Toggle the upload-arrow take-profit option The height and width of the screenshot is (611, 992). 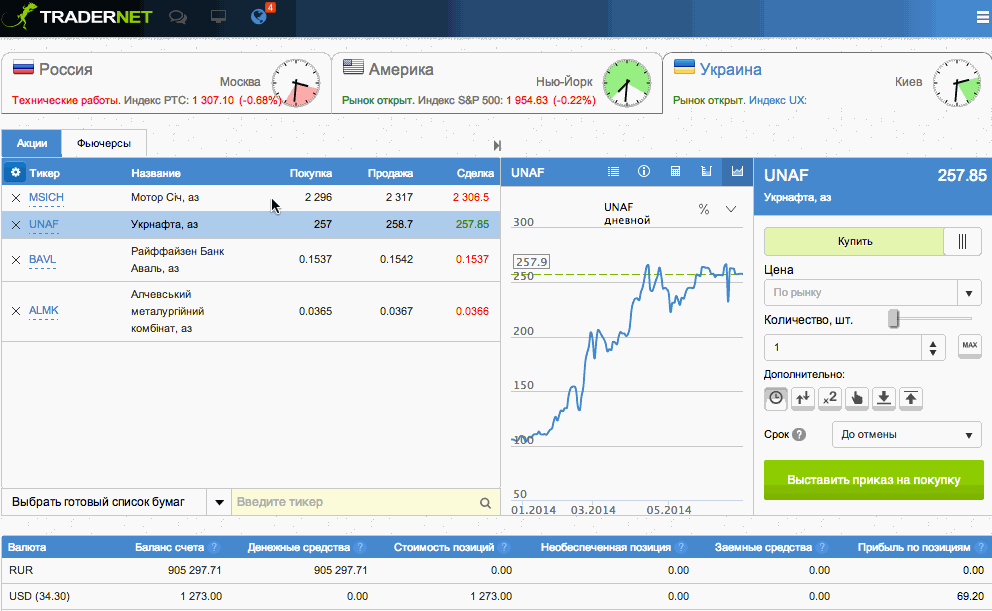point(910,398)
